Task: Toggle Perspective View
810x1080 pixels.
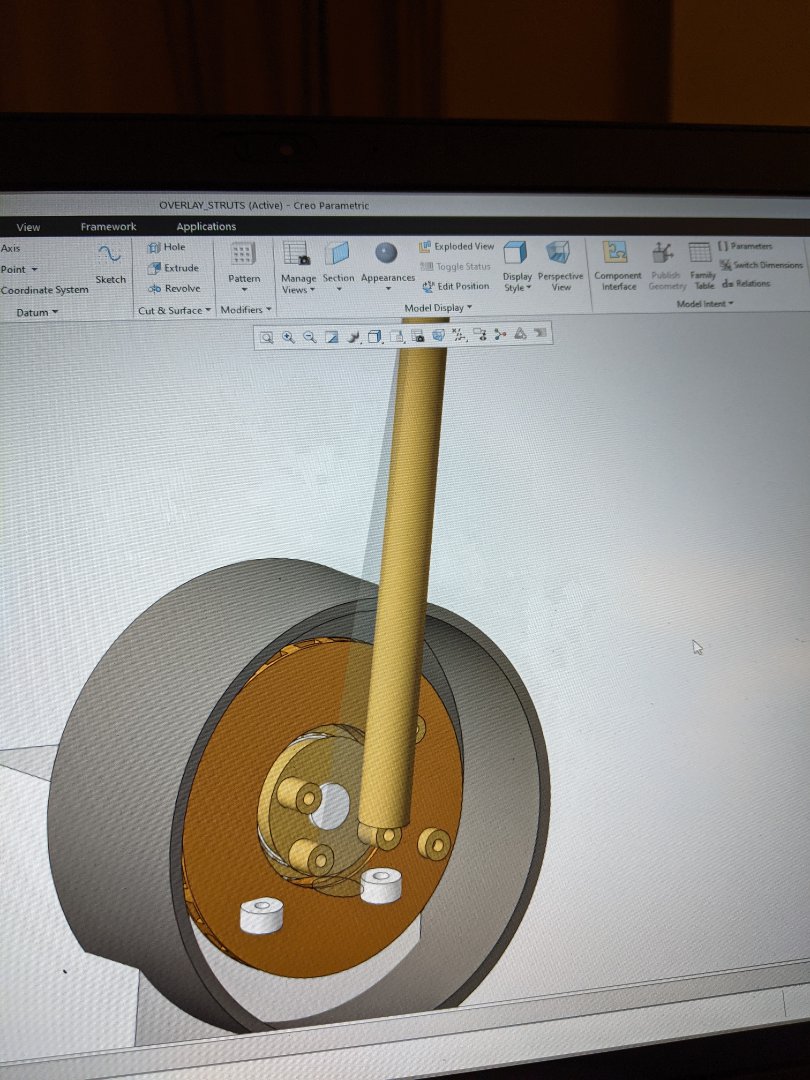Action: [x=560, y=266]
